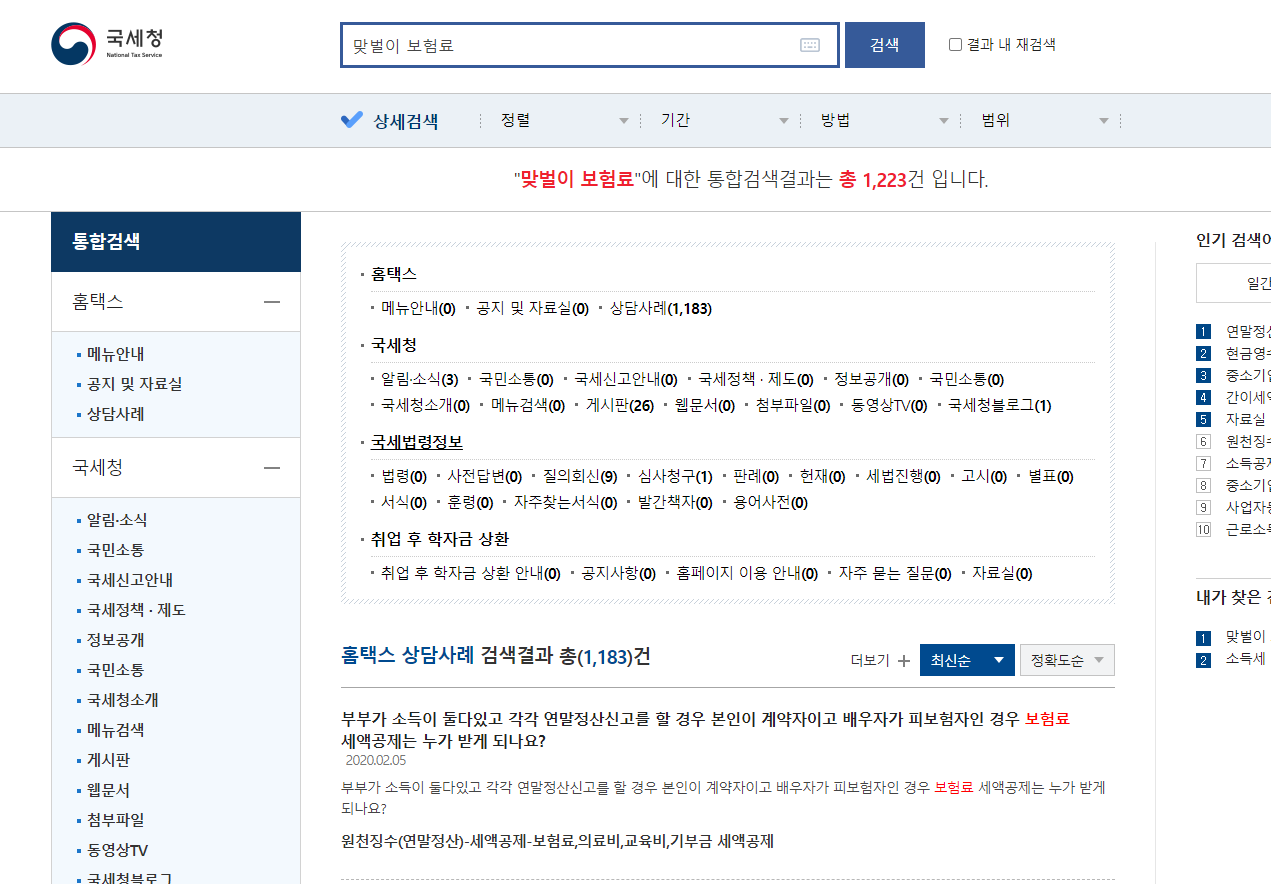Open the 정확도순 sort dropdown
Image resolution: width=1271 pixels, height=884 pixels.
click(x=1067, y=661)
